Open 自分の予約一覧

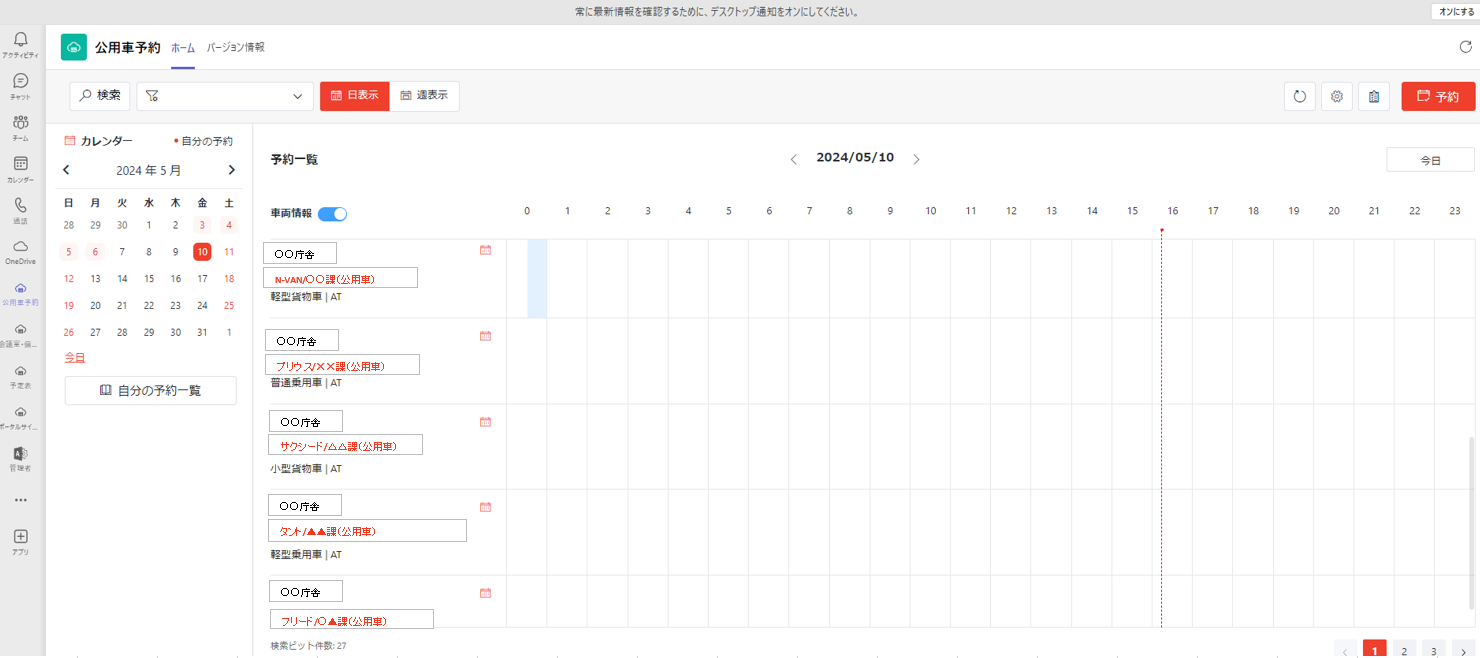pyautogui.click(x=151, y=390)
